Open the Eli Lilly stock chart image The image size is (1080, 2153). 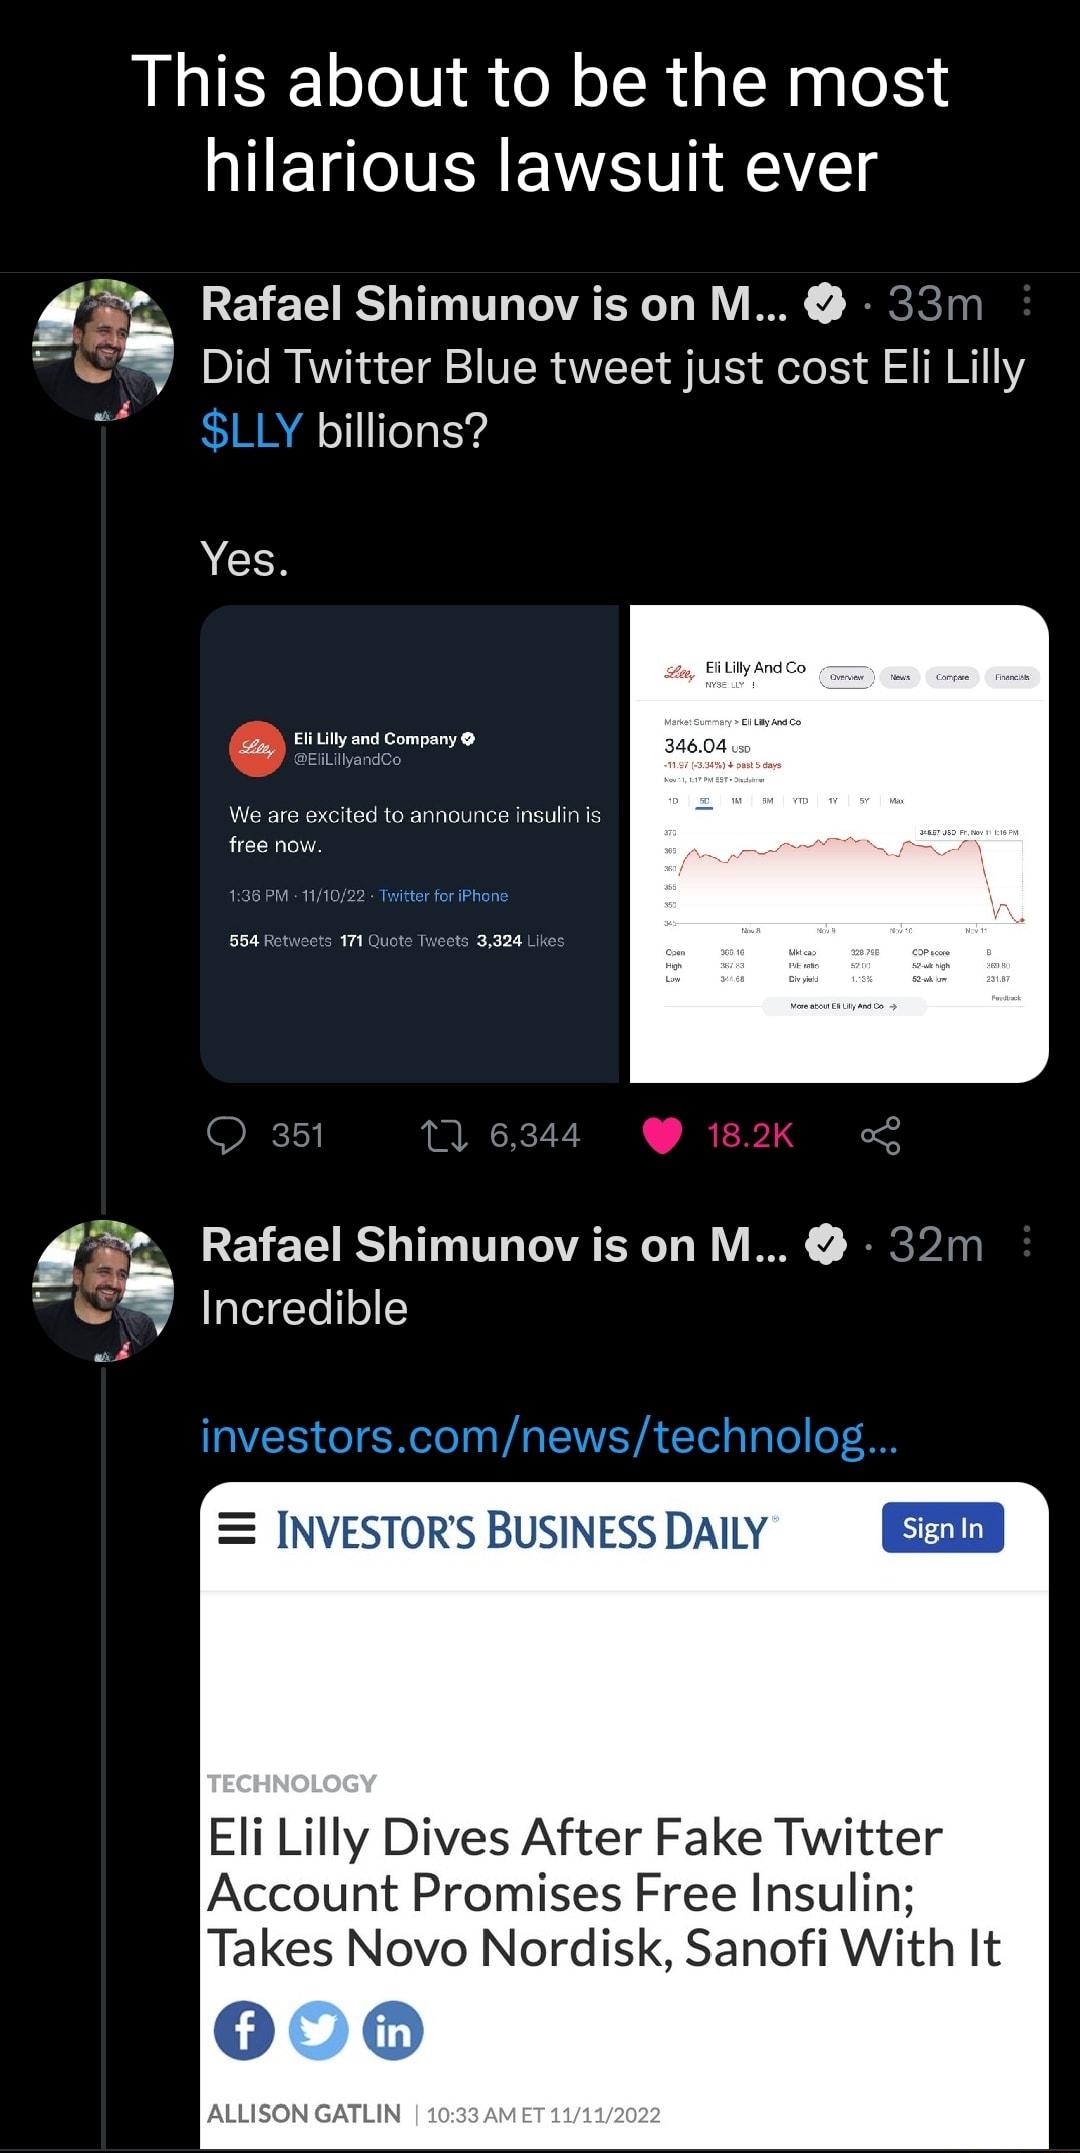pos(839,843)
